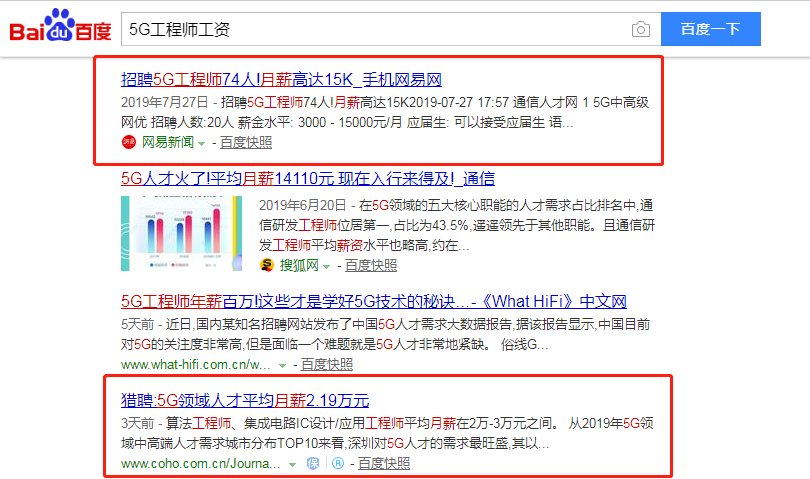810x479 pixels.
Task: Open the 网易新闻 source link
Action: click(x=167, y=142)
